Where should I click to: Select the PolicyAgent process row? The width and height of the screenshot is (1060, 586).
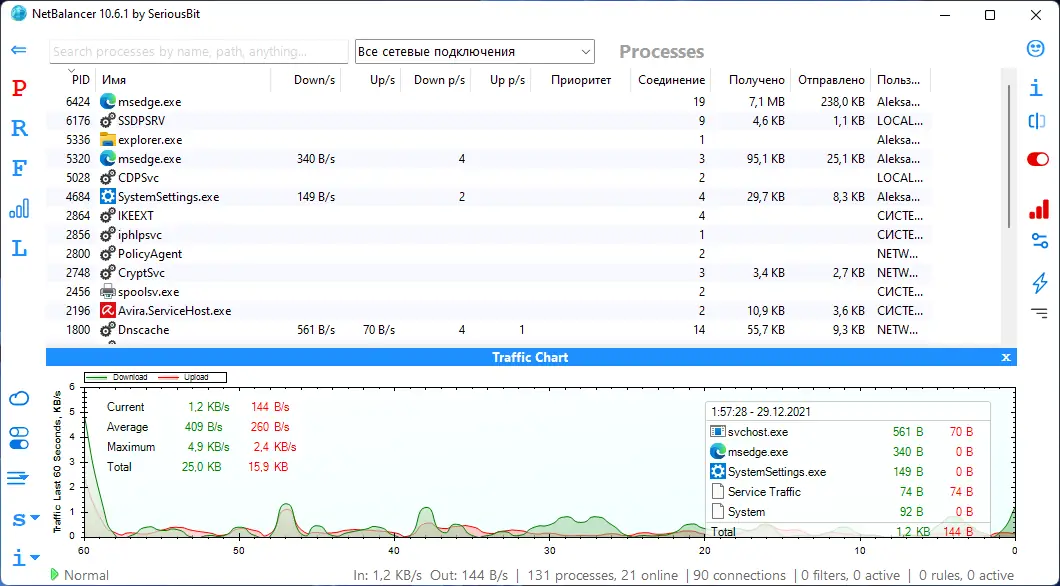pos(489,254)
